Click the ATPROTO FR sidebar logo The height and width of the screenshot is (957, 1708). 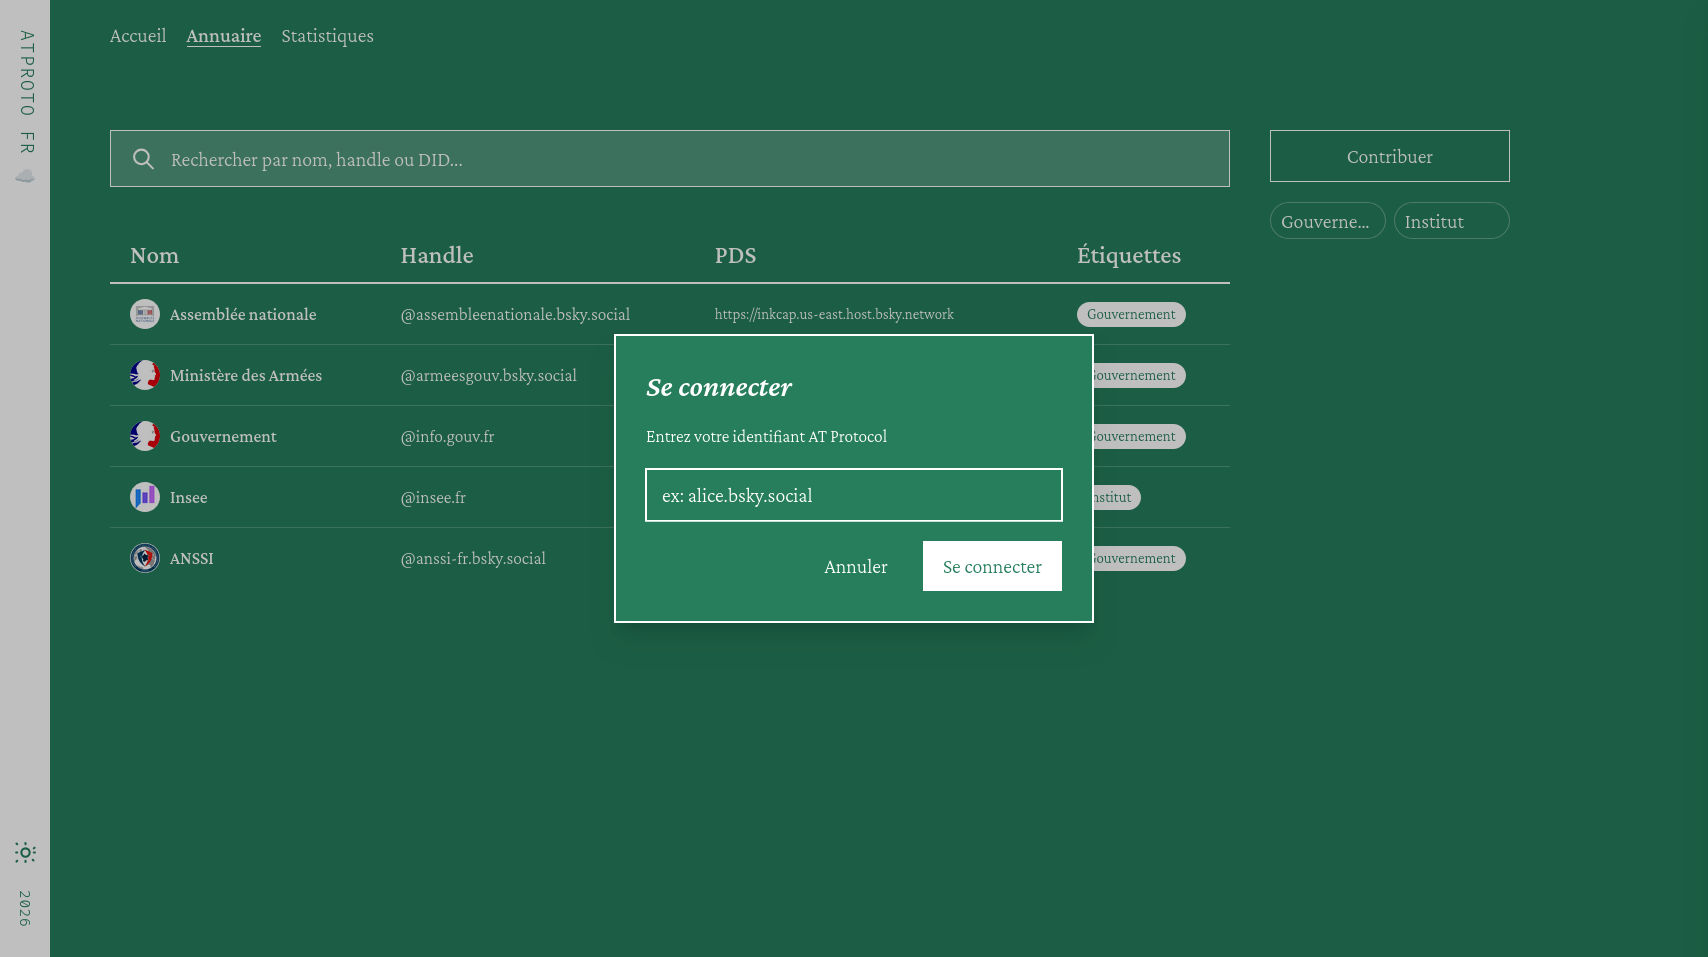25,90
